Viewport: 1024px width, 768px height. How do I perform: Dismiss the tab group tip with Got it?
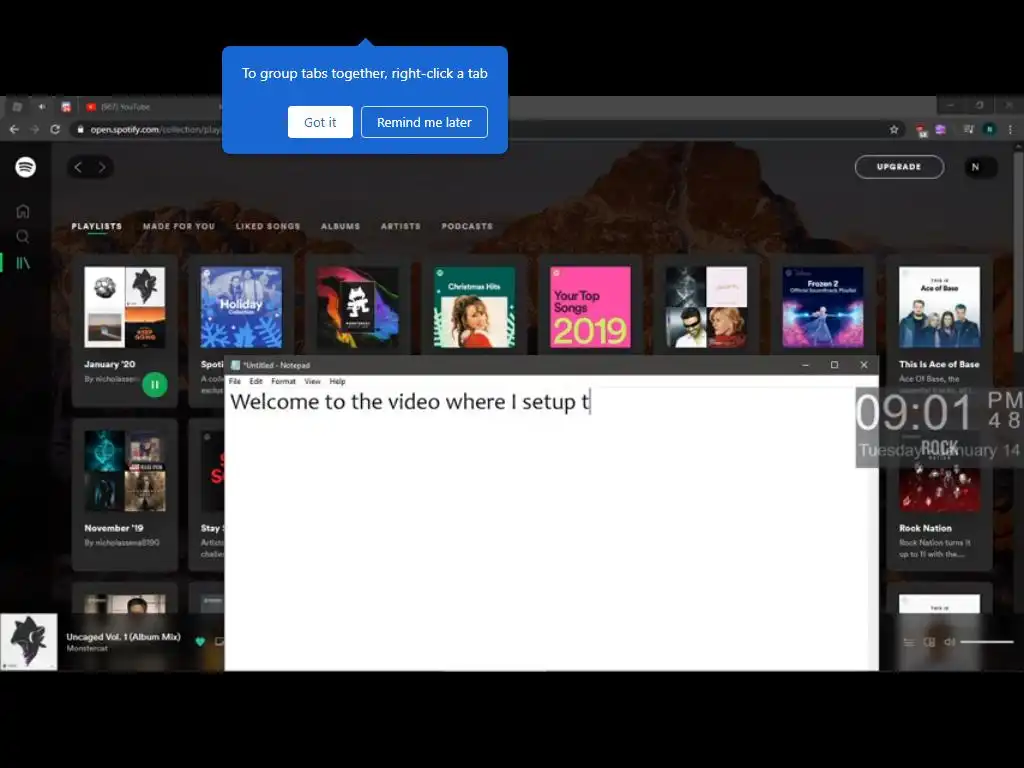click(x=320, y=122)
